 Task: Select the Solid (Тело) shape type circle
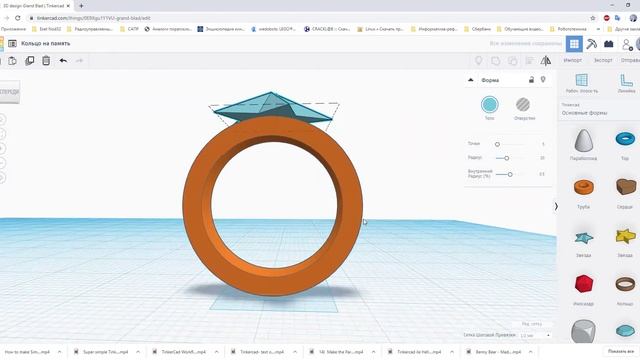pos(489,104)
